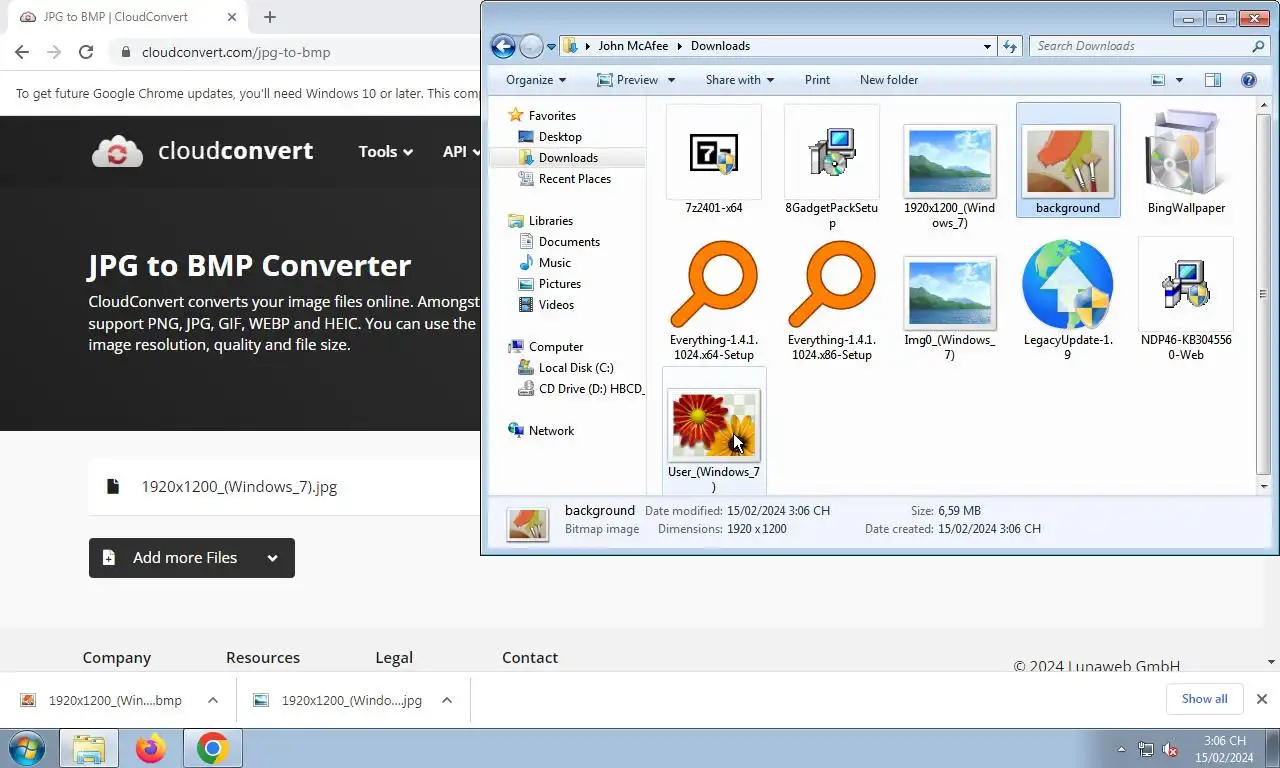
Task: Click the muted volume tray icon
Action: pos(1170,749)
